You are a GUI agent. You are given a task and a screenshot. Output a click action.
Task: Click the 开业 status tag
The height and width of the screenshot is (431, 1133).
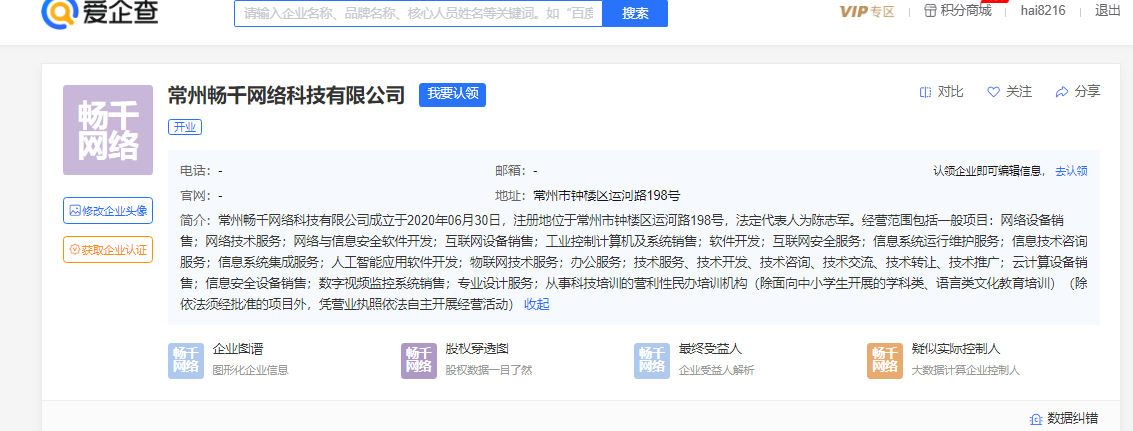tap(185, 127)
